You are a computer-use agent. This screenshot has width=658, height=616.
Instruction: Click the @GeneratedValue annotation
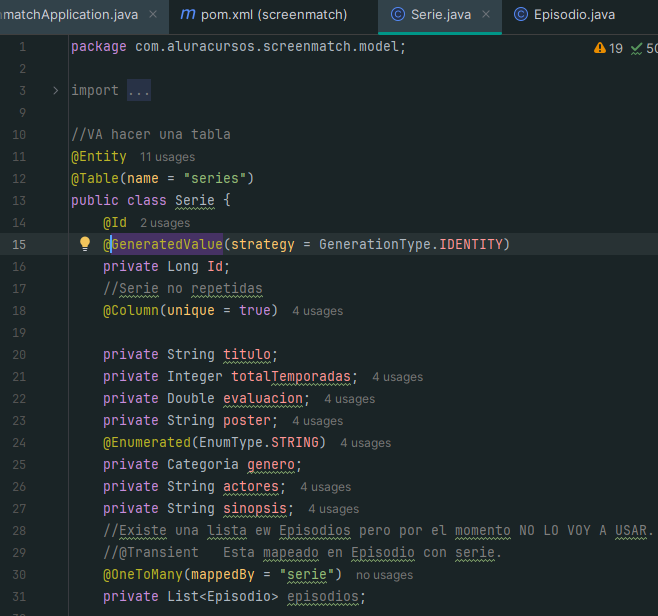click(163, 244)
